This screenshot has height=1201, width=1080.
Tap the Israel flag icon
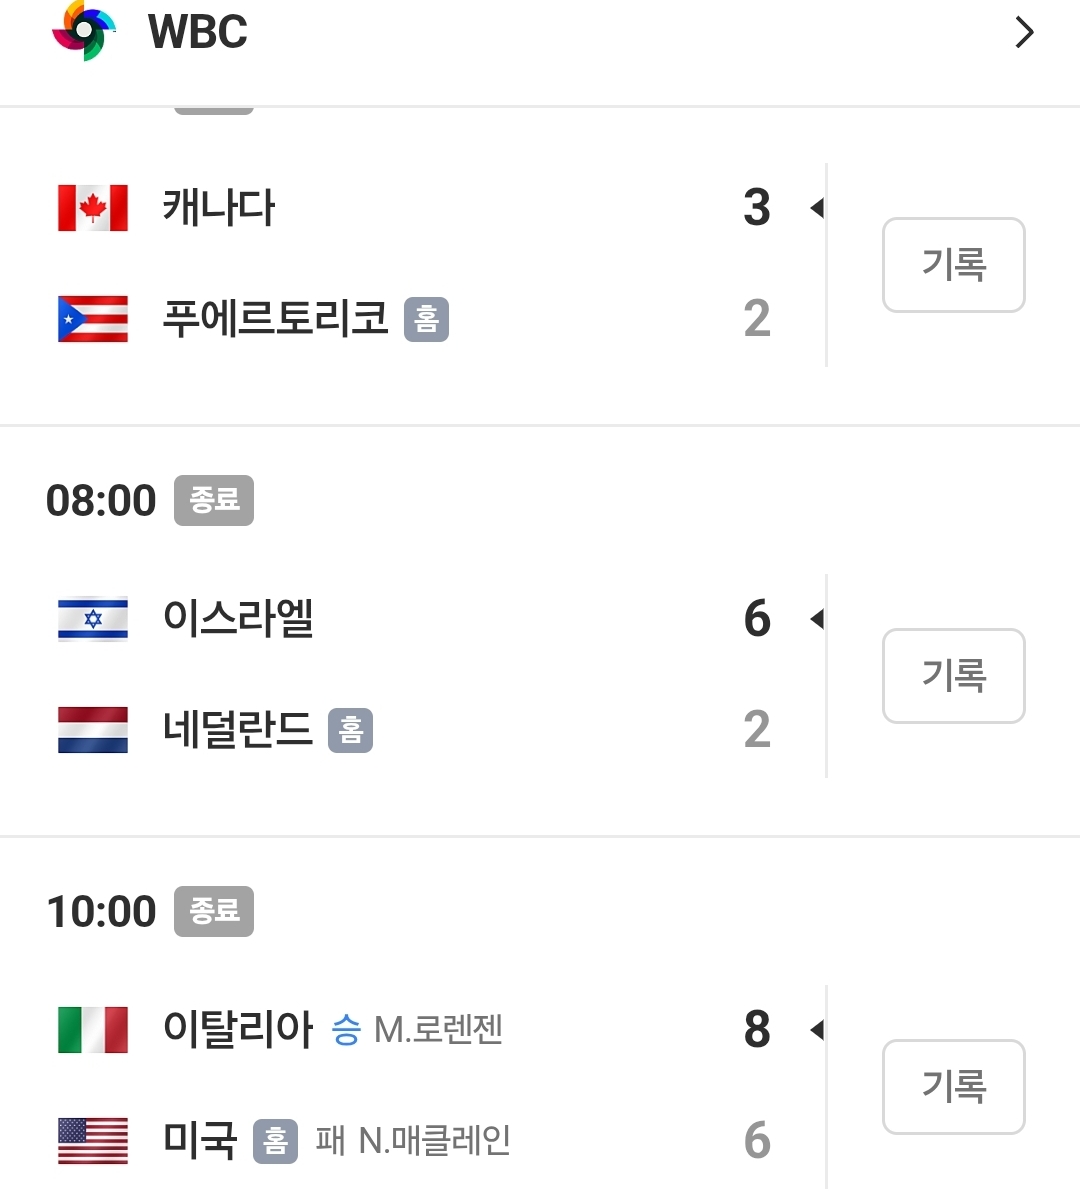(x=93, y=619)
